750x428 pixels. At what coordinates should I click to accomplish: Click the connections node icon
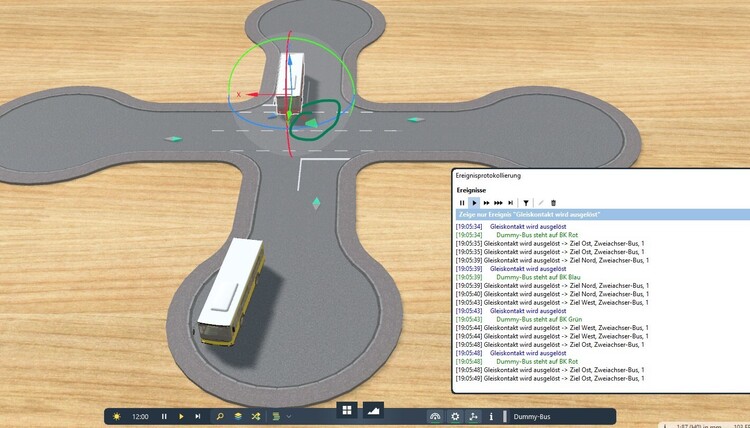coord(473,416)
